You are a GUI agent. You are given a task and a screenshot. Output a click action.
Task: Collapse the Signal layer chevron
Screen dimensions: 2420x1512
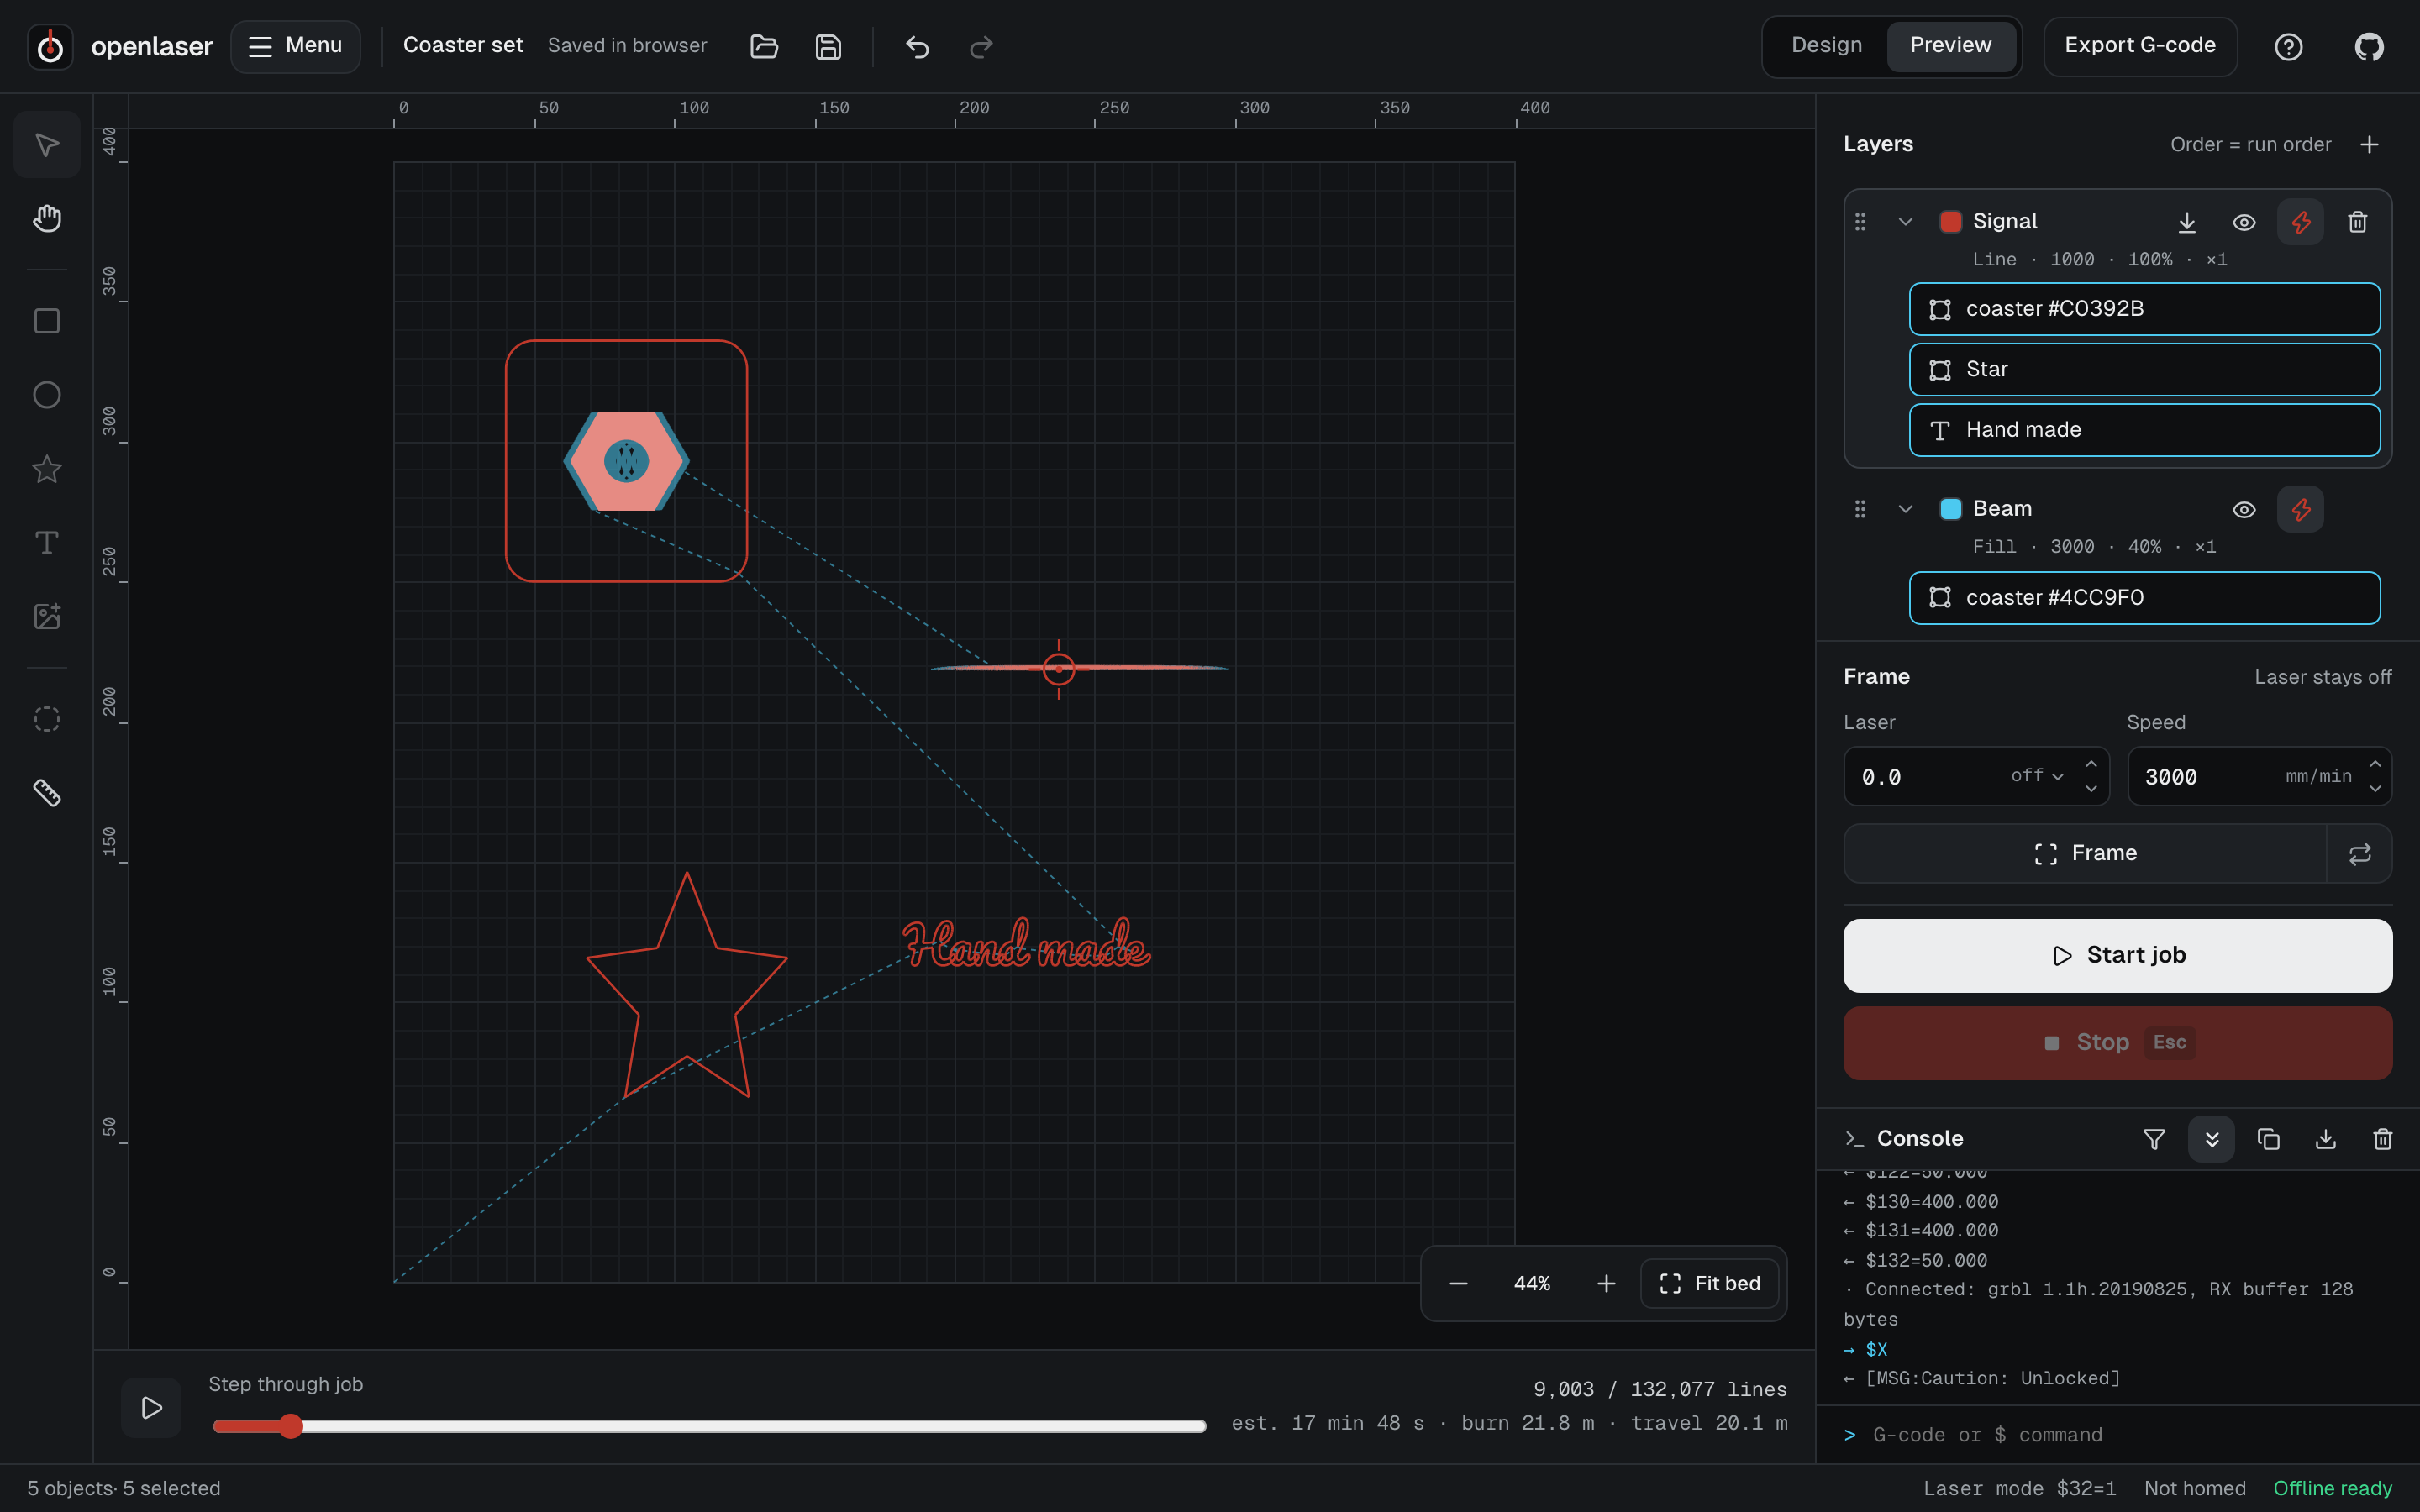[x=1905, y=222]
